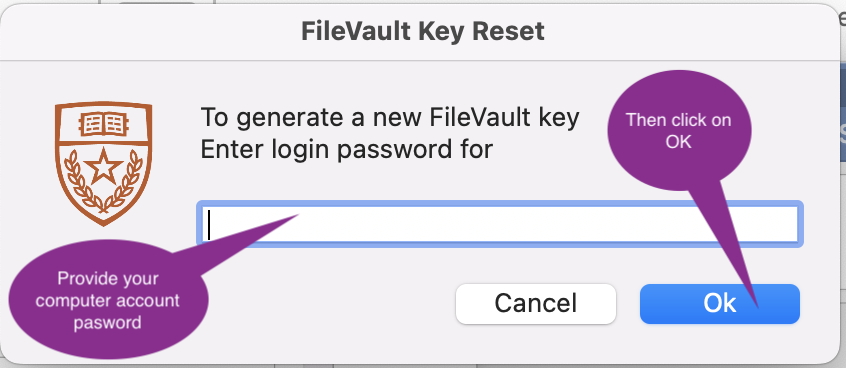Click the open book emblem atop shield

103,124
